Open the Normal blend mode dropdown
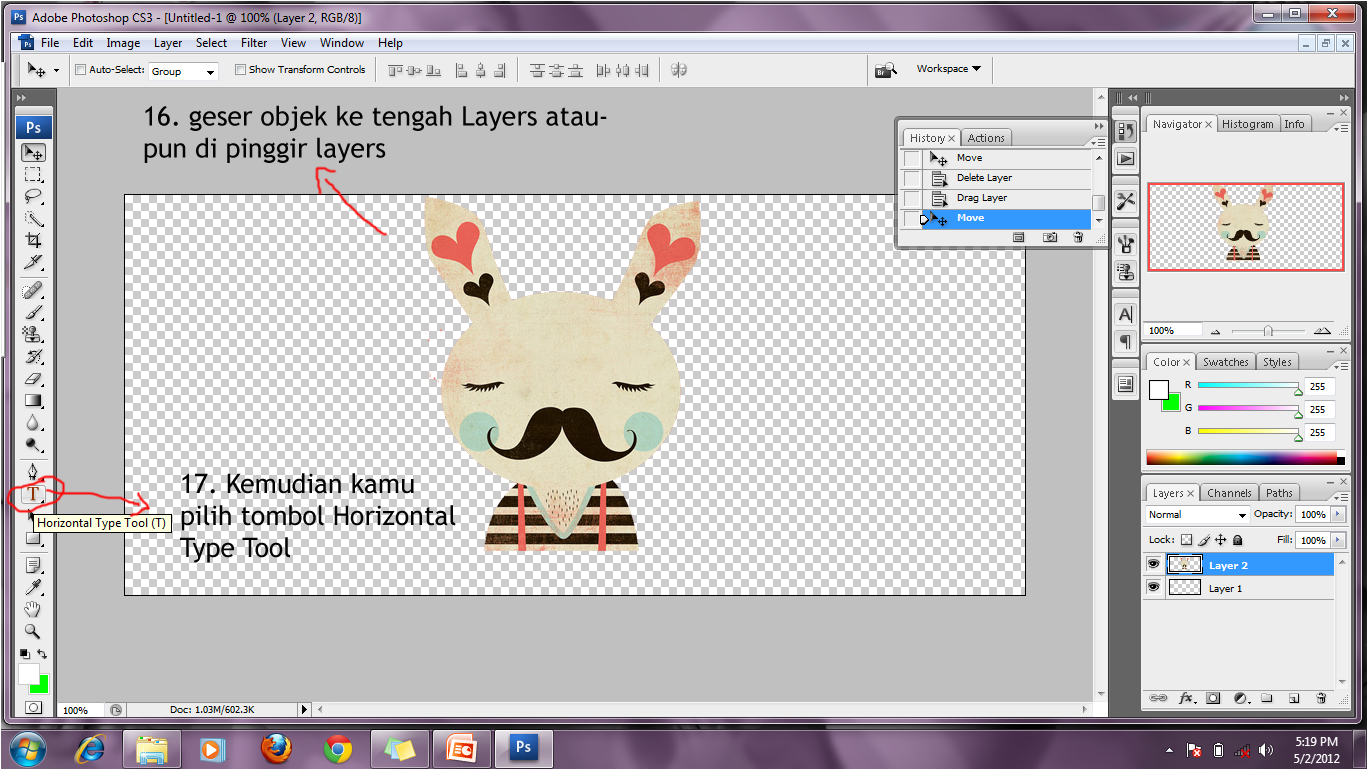The width and height of the screenshot is (1368, 770). point(1197,515)
